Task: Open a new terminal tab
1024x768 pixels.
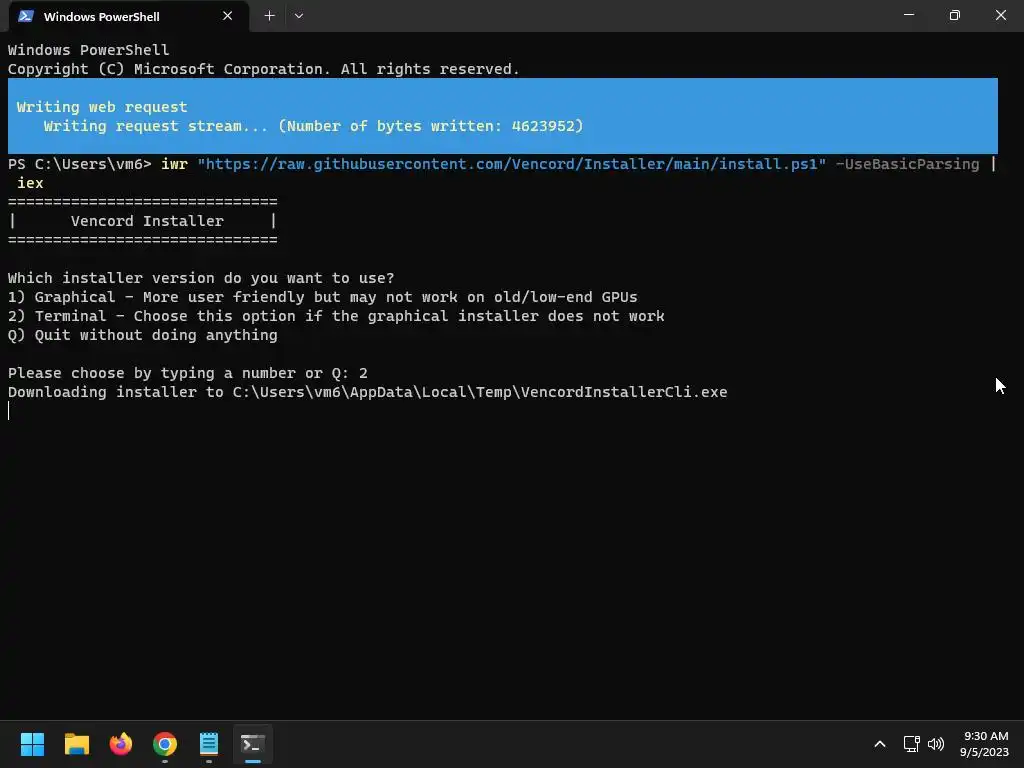Action: point(269,16)
